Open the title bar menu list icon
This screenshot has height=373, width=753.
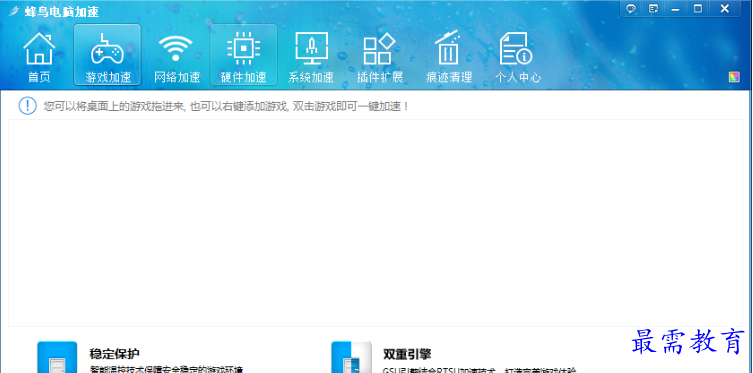(653, 9)
